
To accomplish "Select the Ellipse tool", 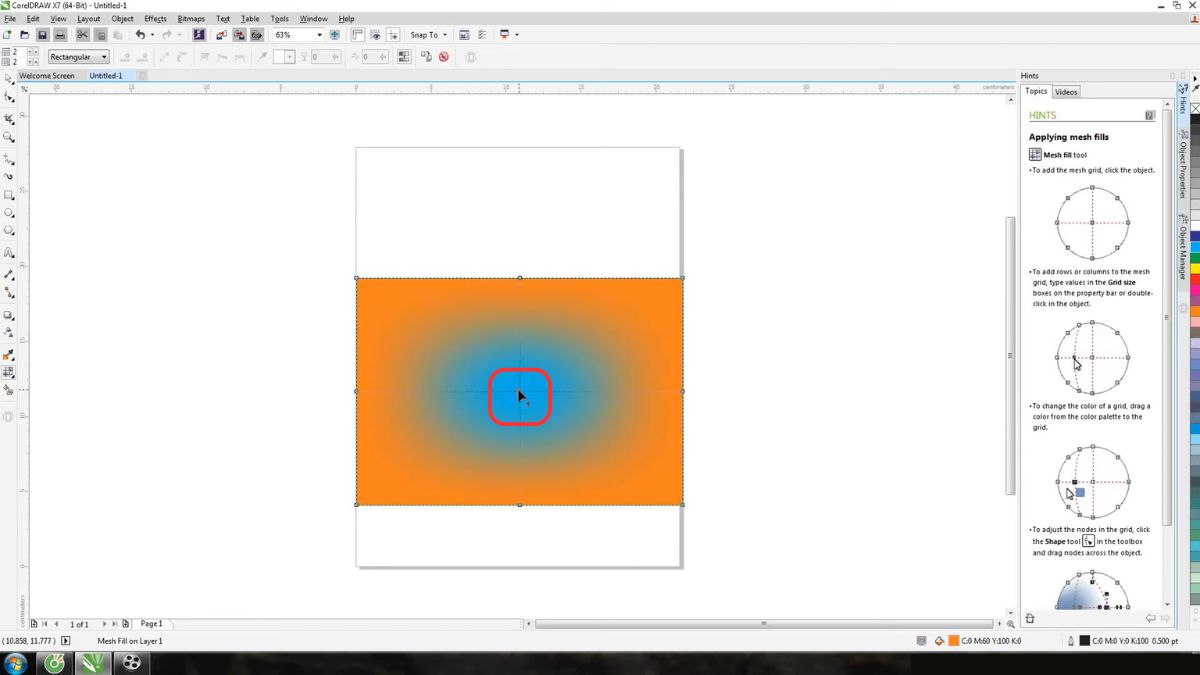I will coord(9,213).
